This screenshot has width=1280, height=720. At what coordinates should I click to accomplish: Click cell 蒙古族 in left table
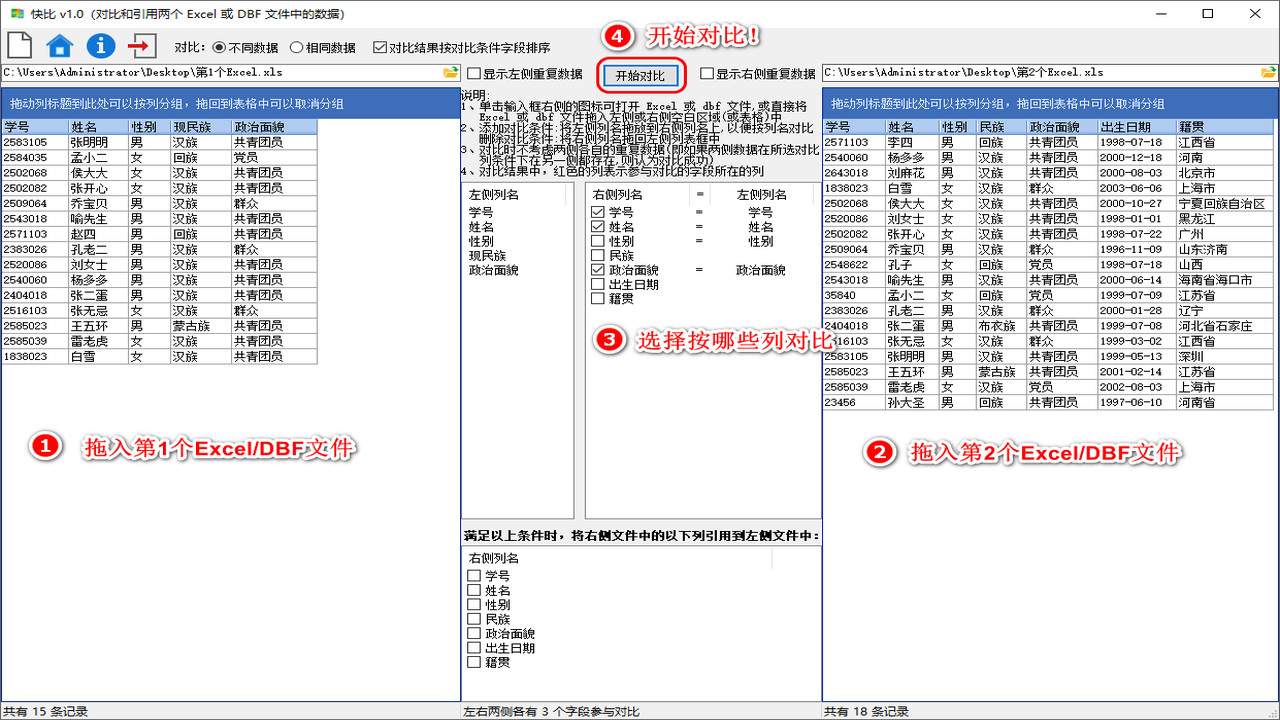tap(200, 326)
